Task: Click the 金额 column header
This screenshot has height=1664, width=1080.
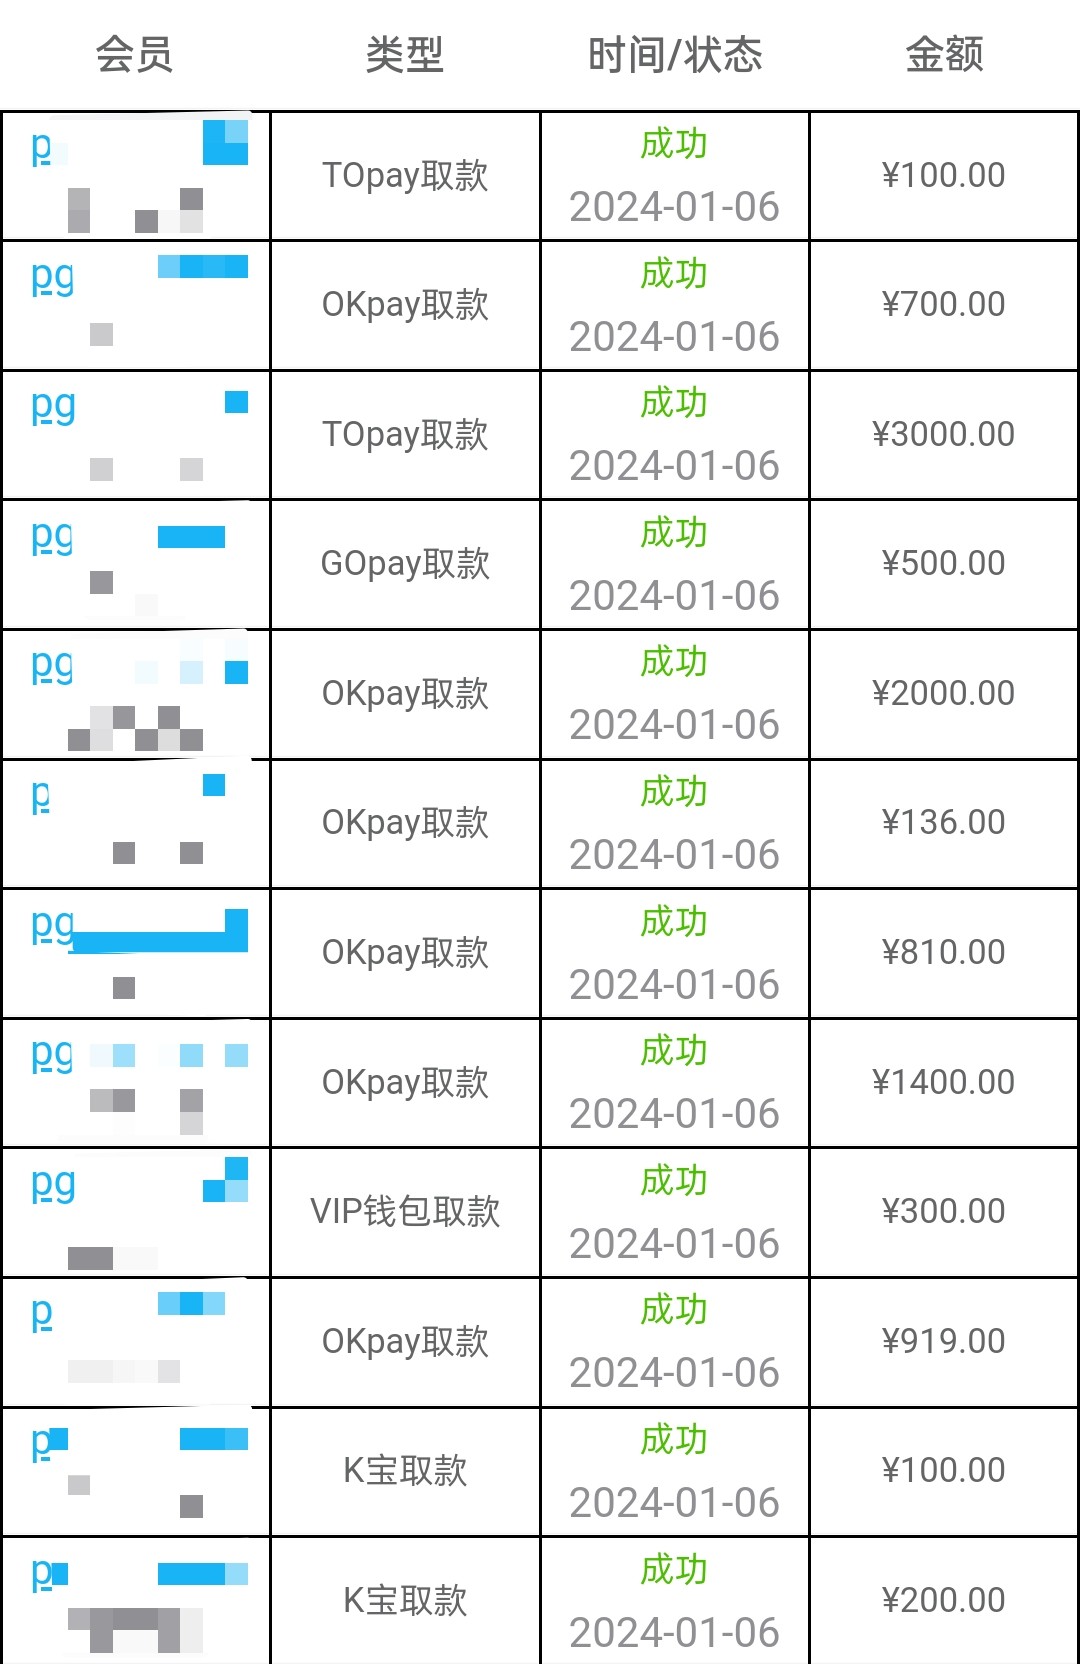Action: [x=944, y=54]
